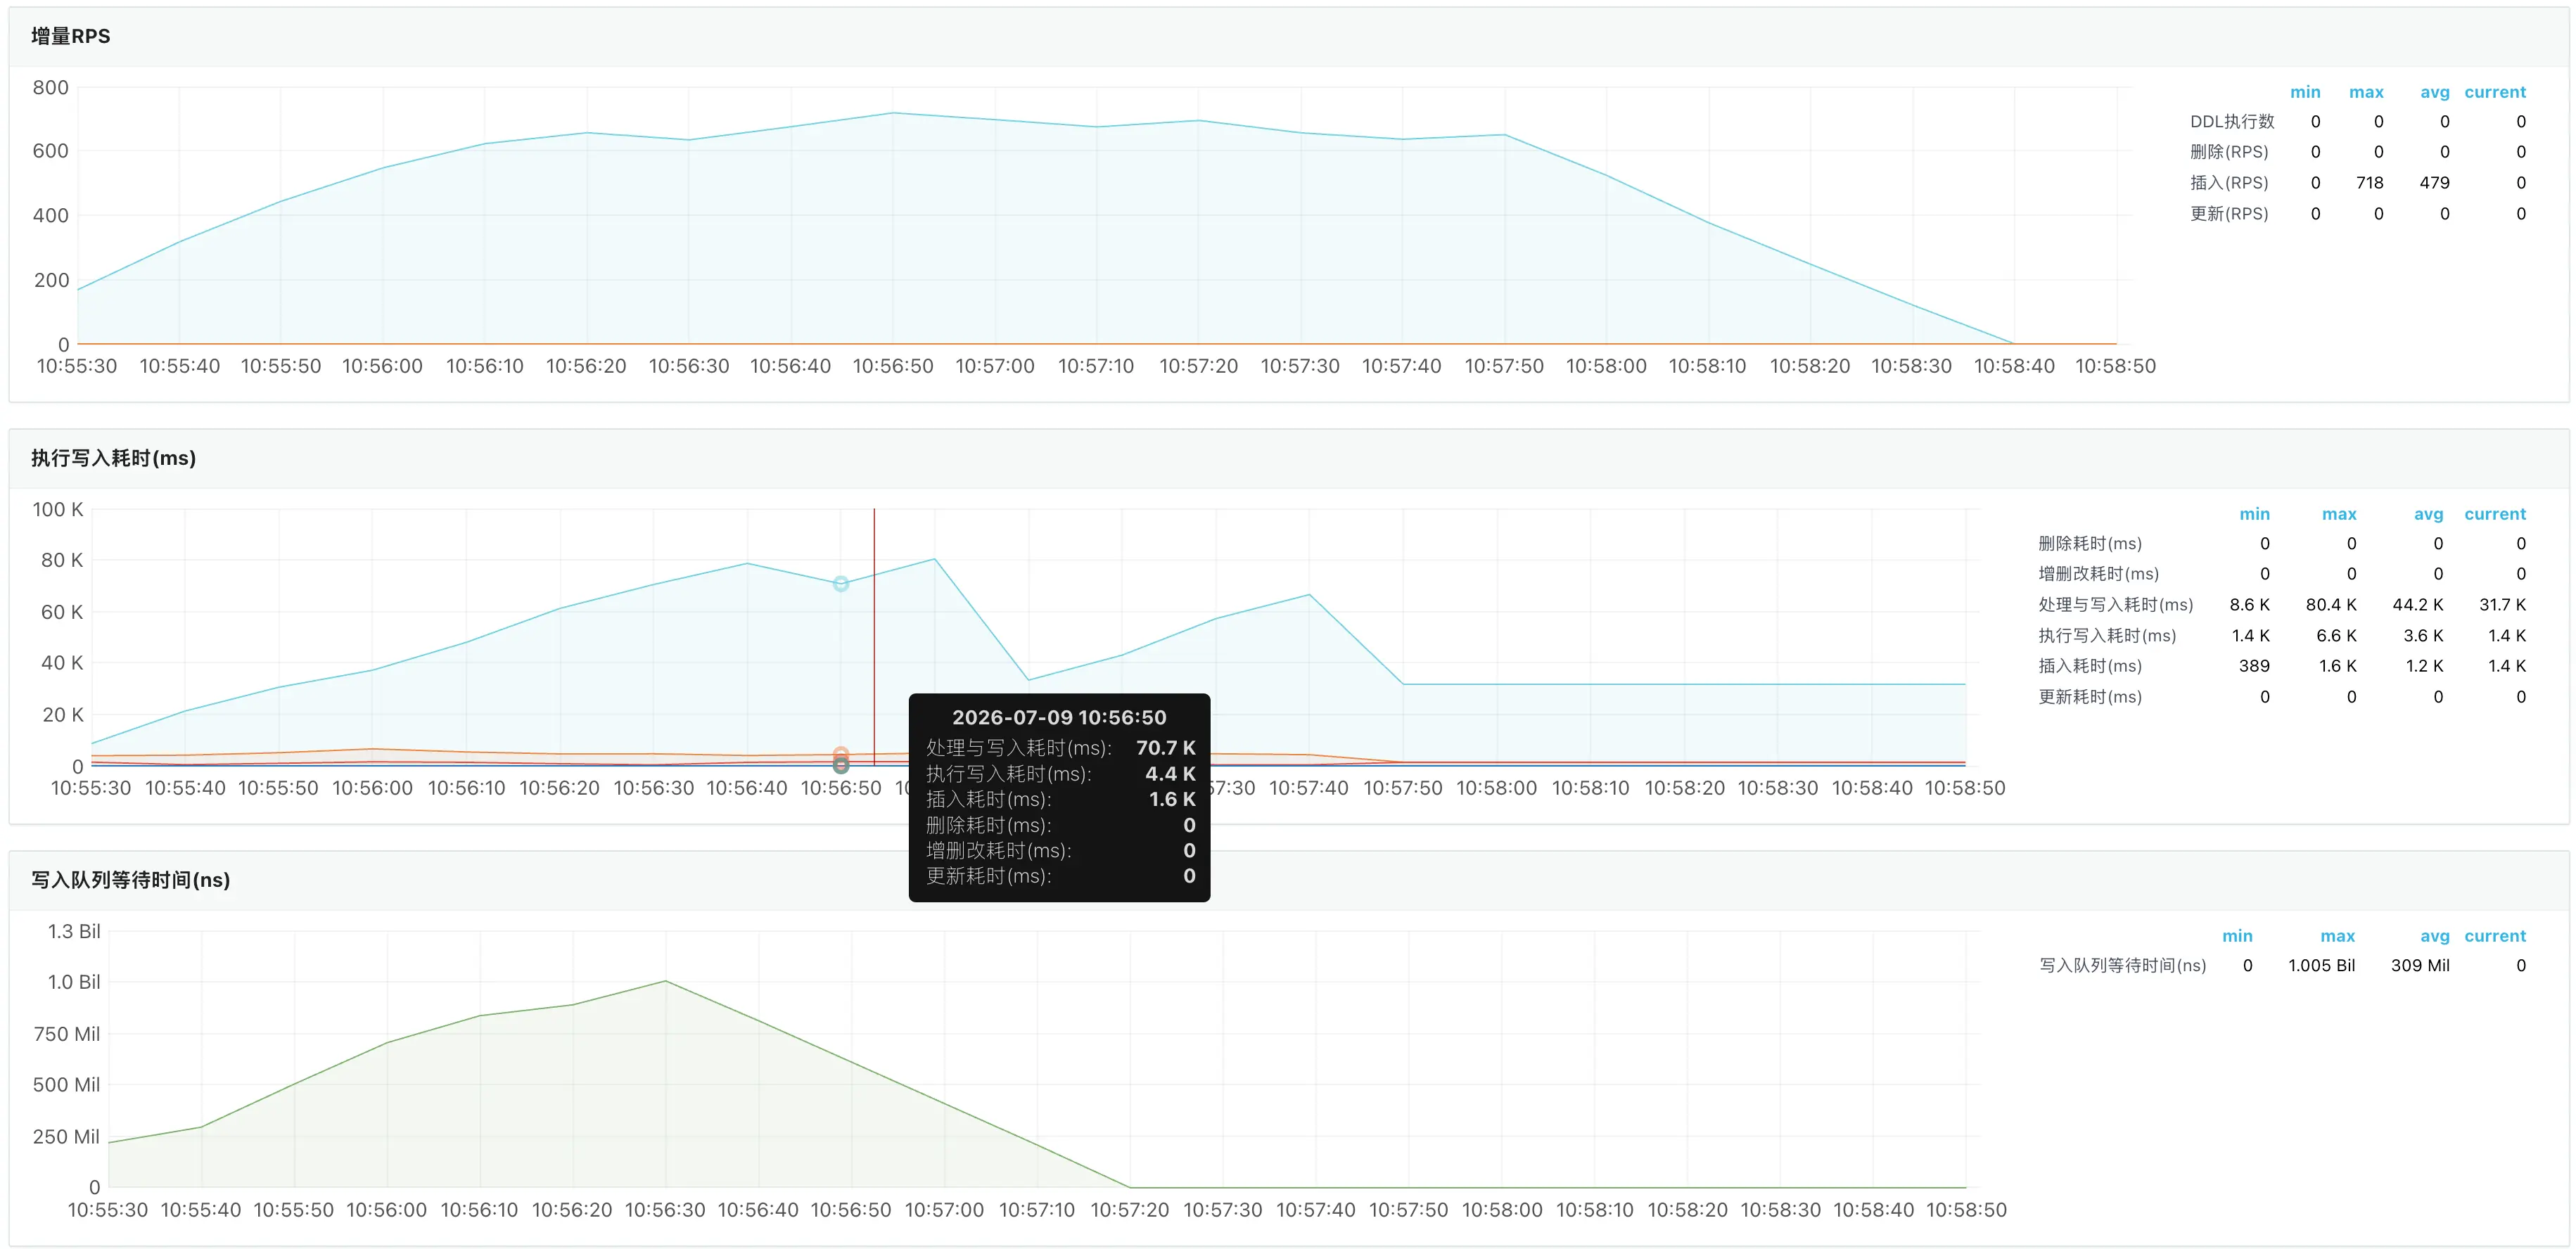Sort the RPS legend by max column
This screenshot has height=1249, width=2576.
click(2365, 92)
